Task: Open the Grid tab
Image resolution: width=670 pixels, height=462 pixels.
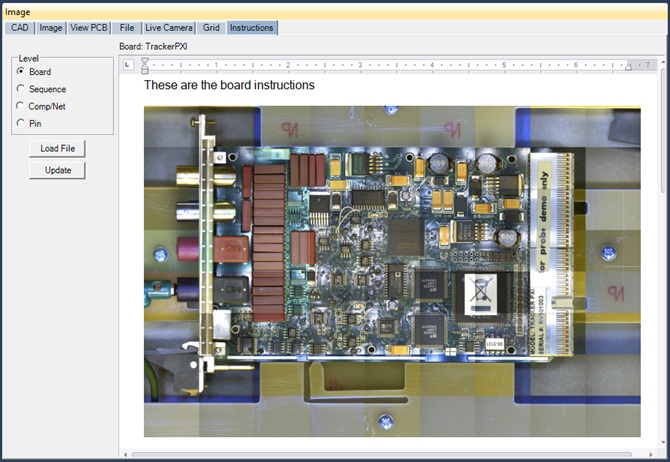Action: coord(211,28)
